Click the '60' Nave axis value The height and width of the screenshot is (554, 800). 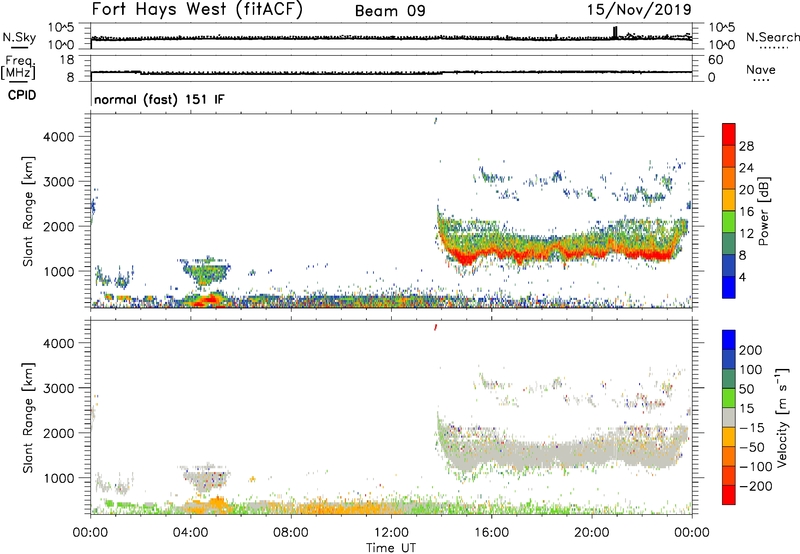pyautogui.click(x=715, y=60)
